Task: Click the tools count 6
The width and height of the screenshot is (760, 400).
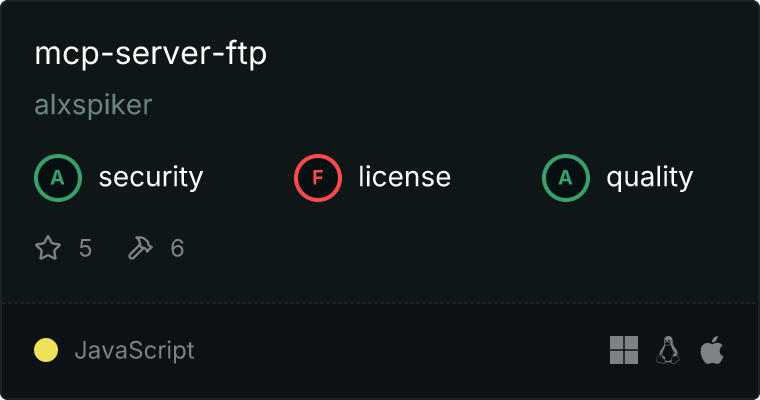Action: pos(177,248)
